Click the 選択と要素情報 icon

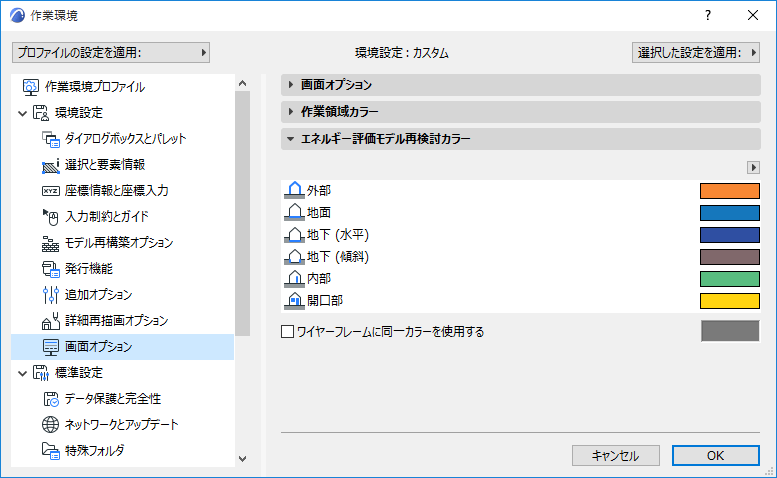click(x=51, y=164)
